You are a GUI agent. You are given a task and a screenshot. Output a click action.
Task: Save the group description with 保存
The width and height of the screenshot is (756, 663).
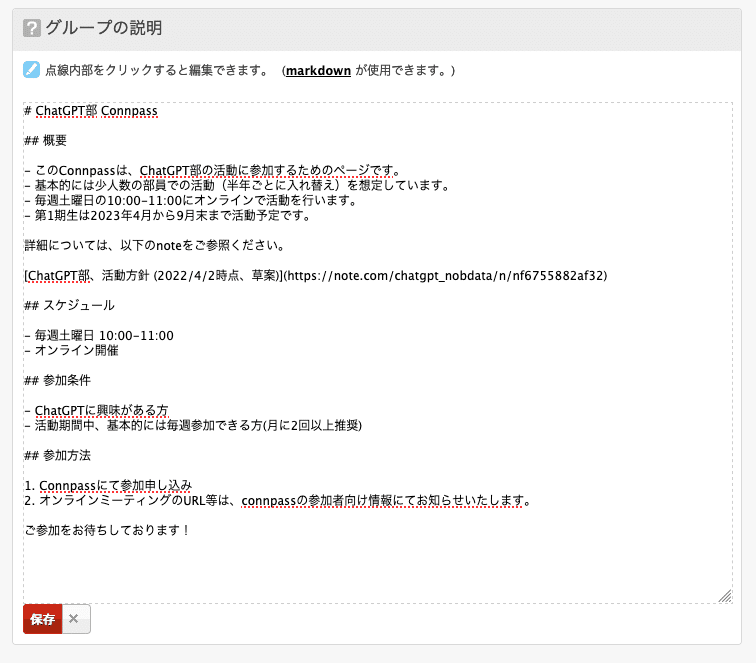click(x=42, y=619)
